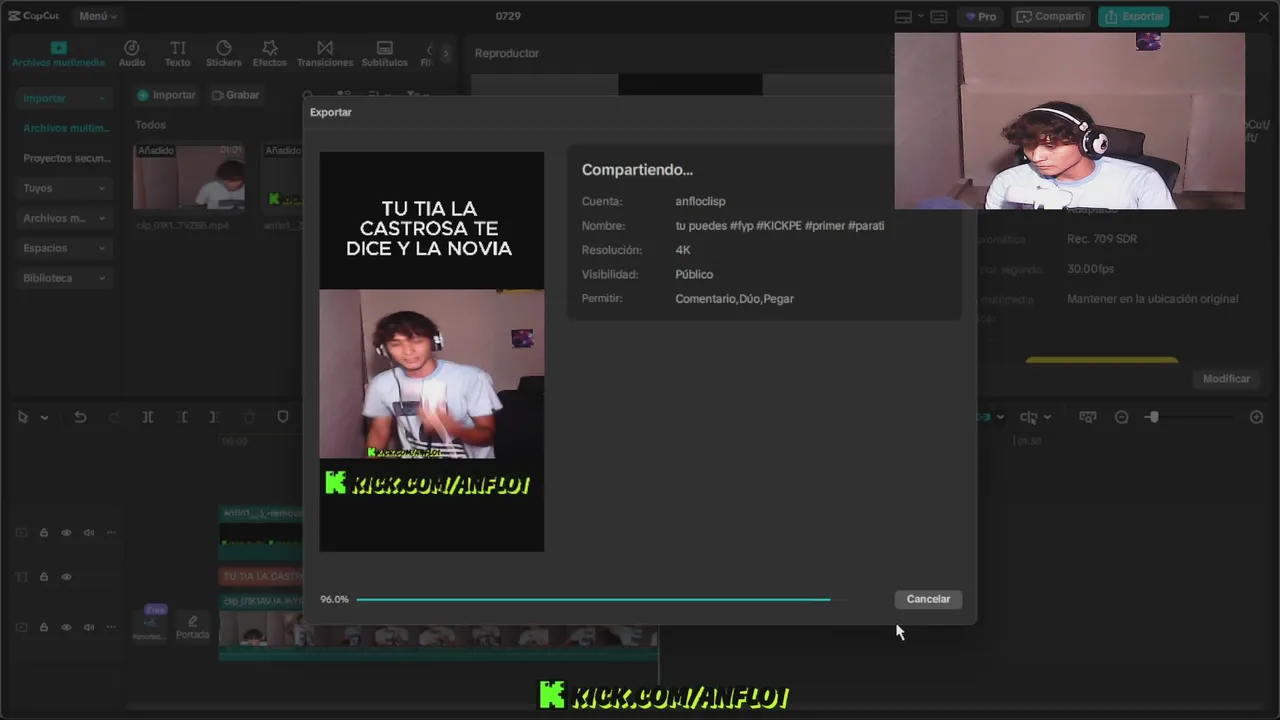Expand the Tuyos sidebar section
The height and width of the screenshot is (720, 1280).
coord(64,188)
